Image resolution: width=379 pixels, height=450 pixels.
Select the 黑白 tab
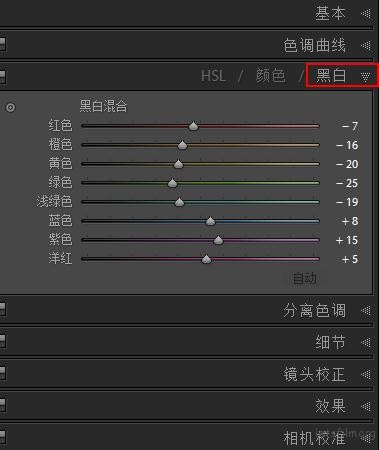pyautogui.click(x=331, y=75)
